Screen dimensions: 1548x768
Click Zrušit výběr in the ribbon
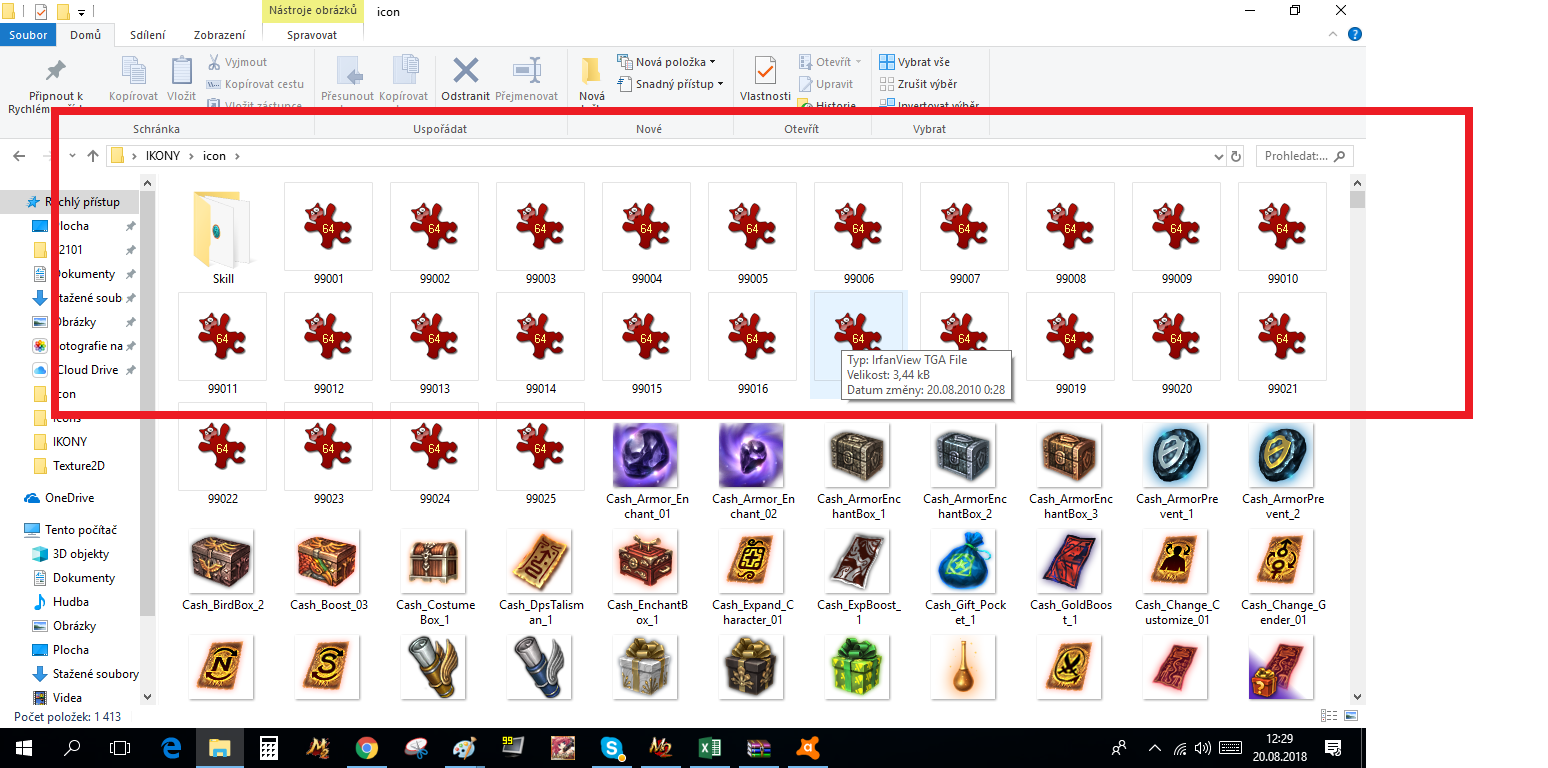[918, 84]
